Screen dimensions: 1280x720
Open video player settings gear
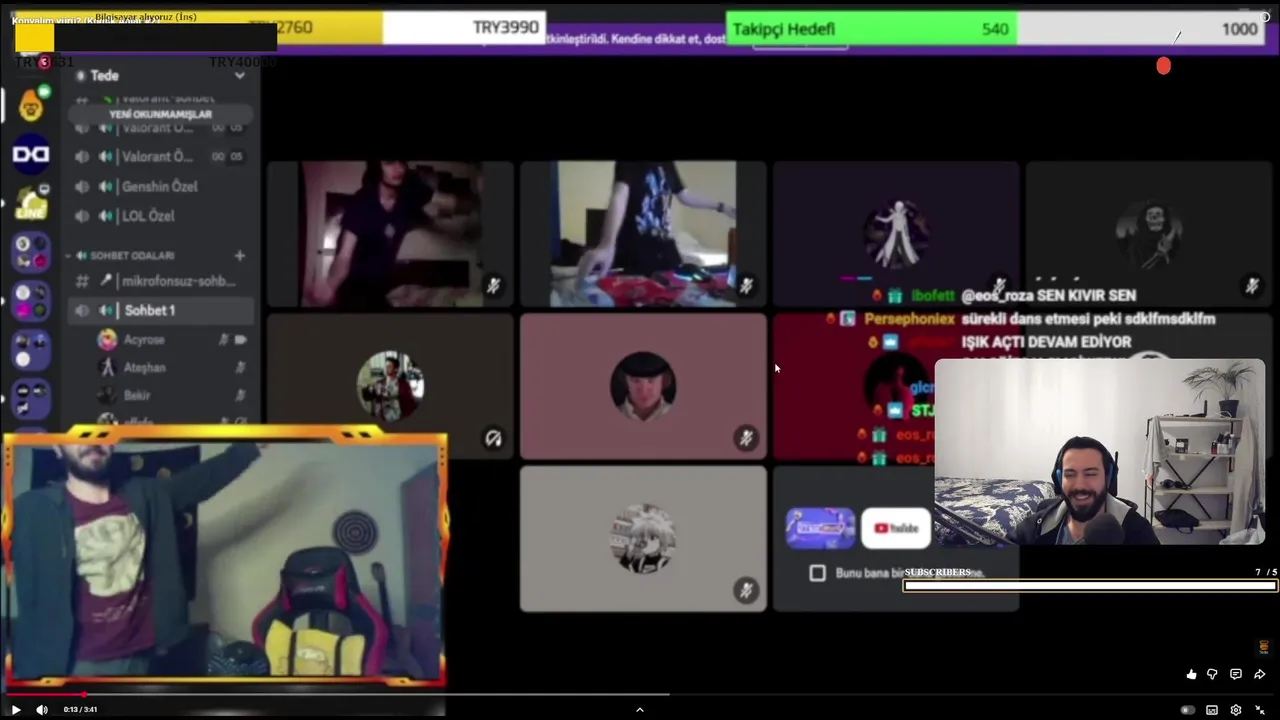pos(1236,710)
